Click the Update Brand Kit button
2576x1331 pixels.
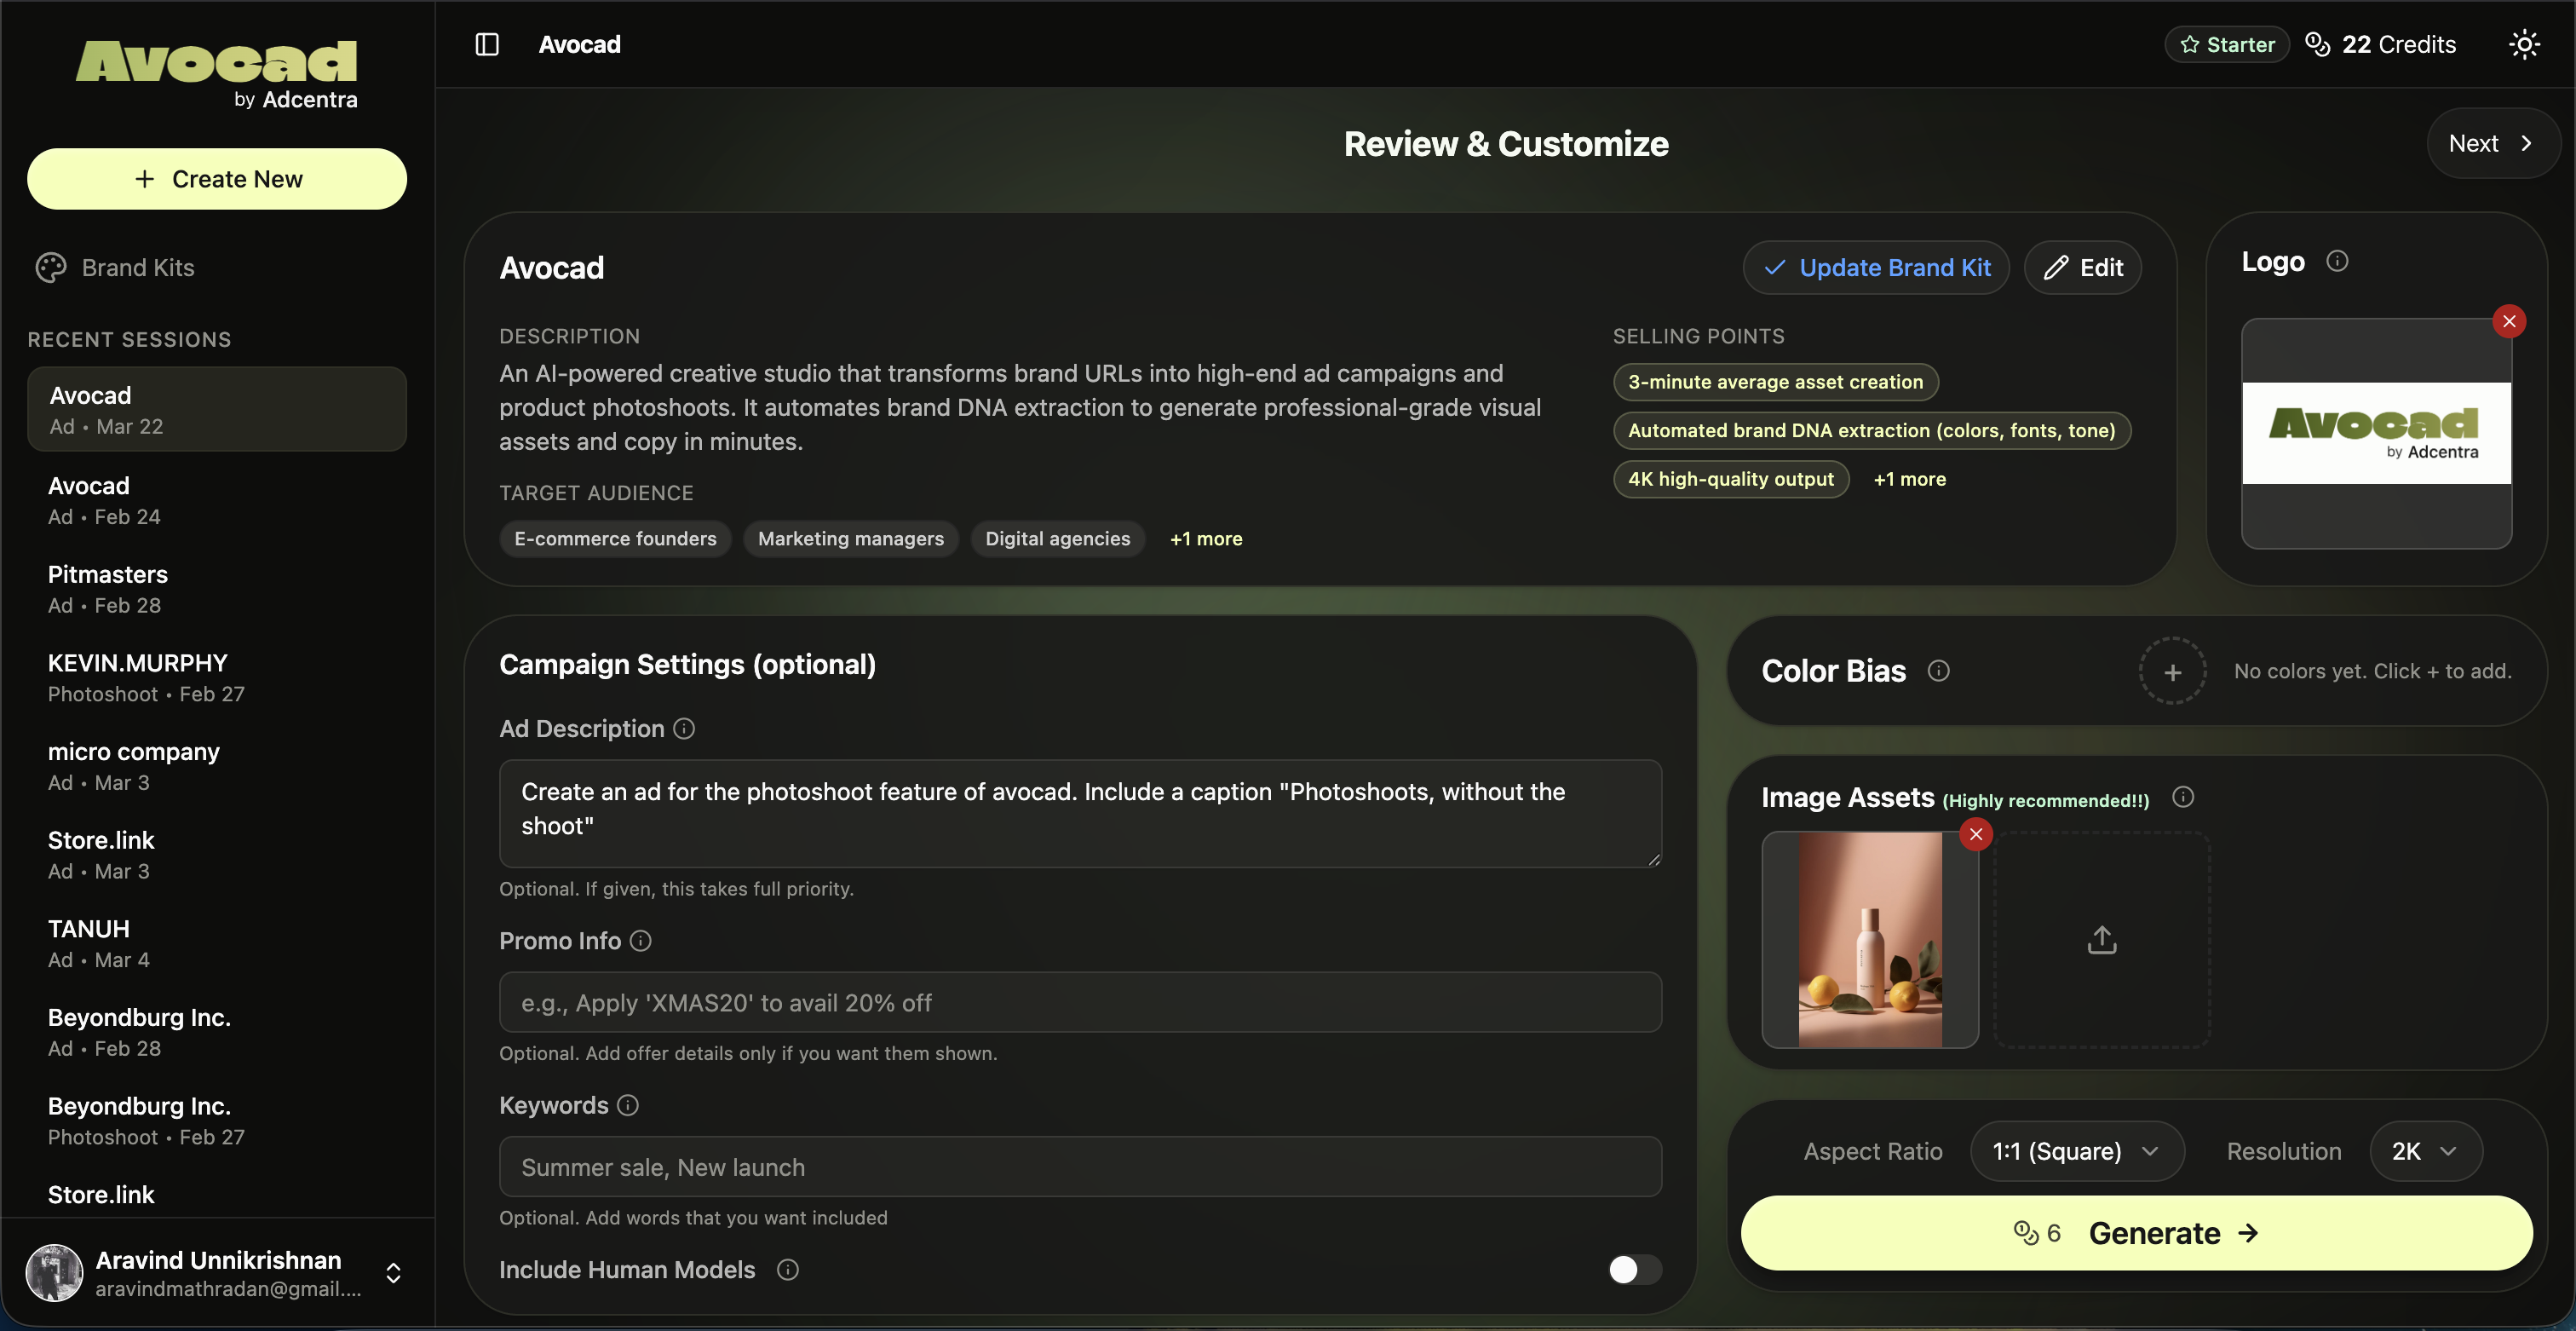coord(1875,267)
